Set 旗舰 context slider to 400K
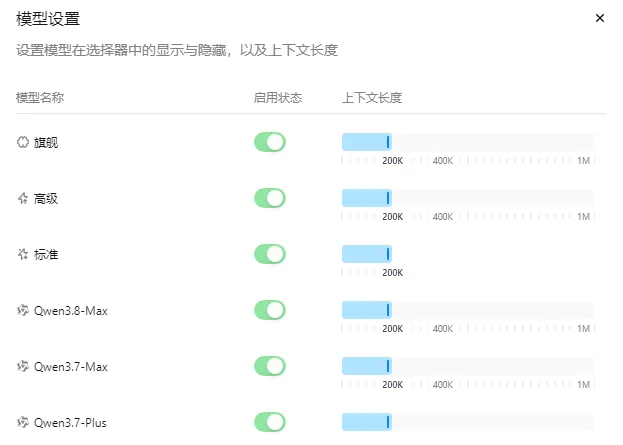 click(443, 142)
